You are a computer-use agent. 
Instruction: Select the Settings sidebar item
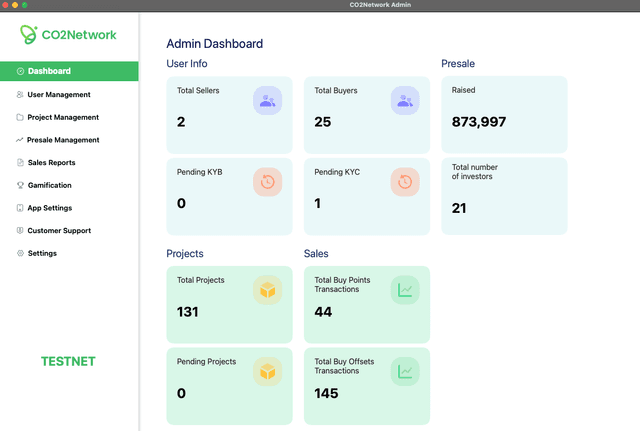(x=42, y=253)
